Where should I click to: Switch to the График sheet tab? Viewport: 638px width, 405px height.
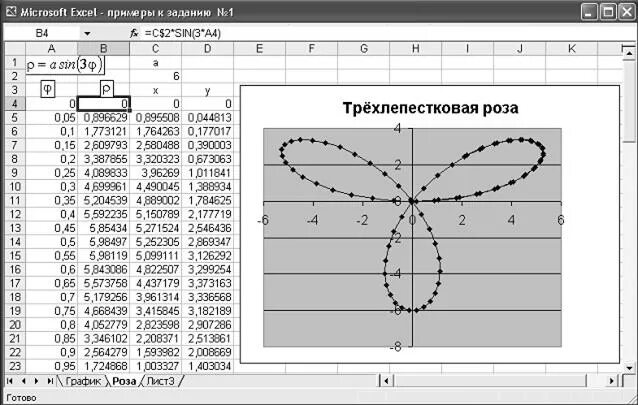point(83,381)
